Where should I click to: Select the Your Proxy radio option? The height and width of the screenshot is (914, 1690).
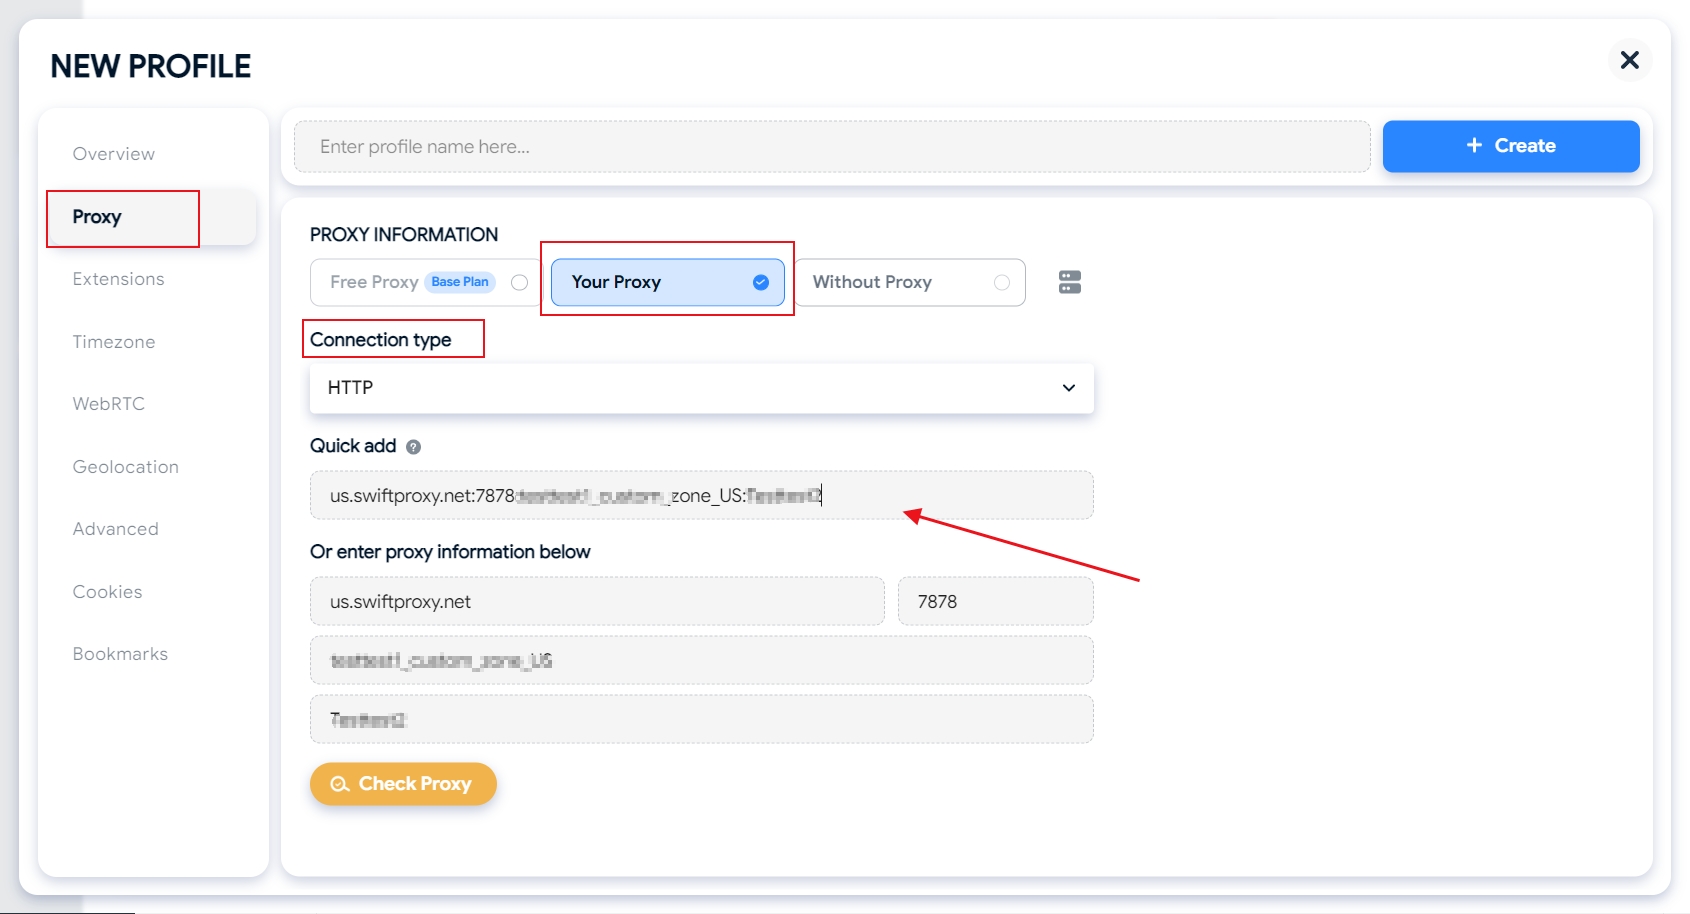pyautogui.click(x=760, y=282)
